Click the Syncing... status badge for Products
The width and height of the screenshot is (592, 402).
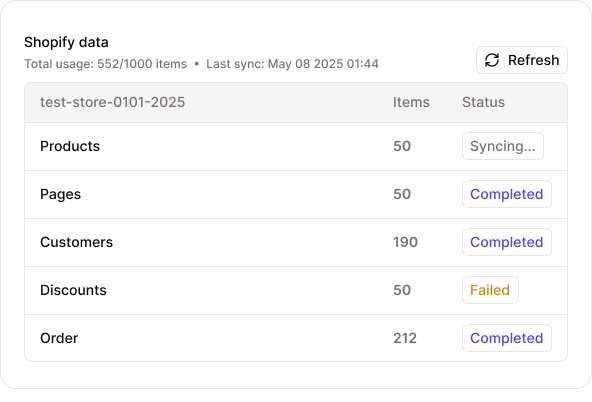coord(503,146)
